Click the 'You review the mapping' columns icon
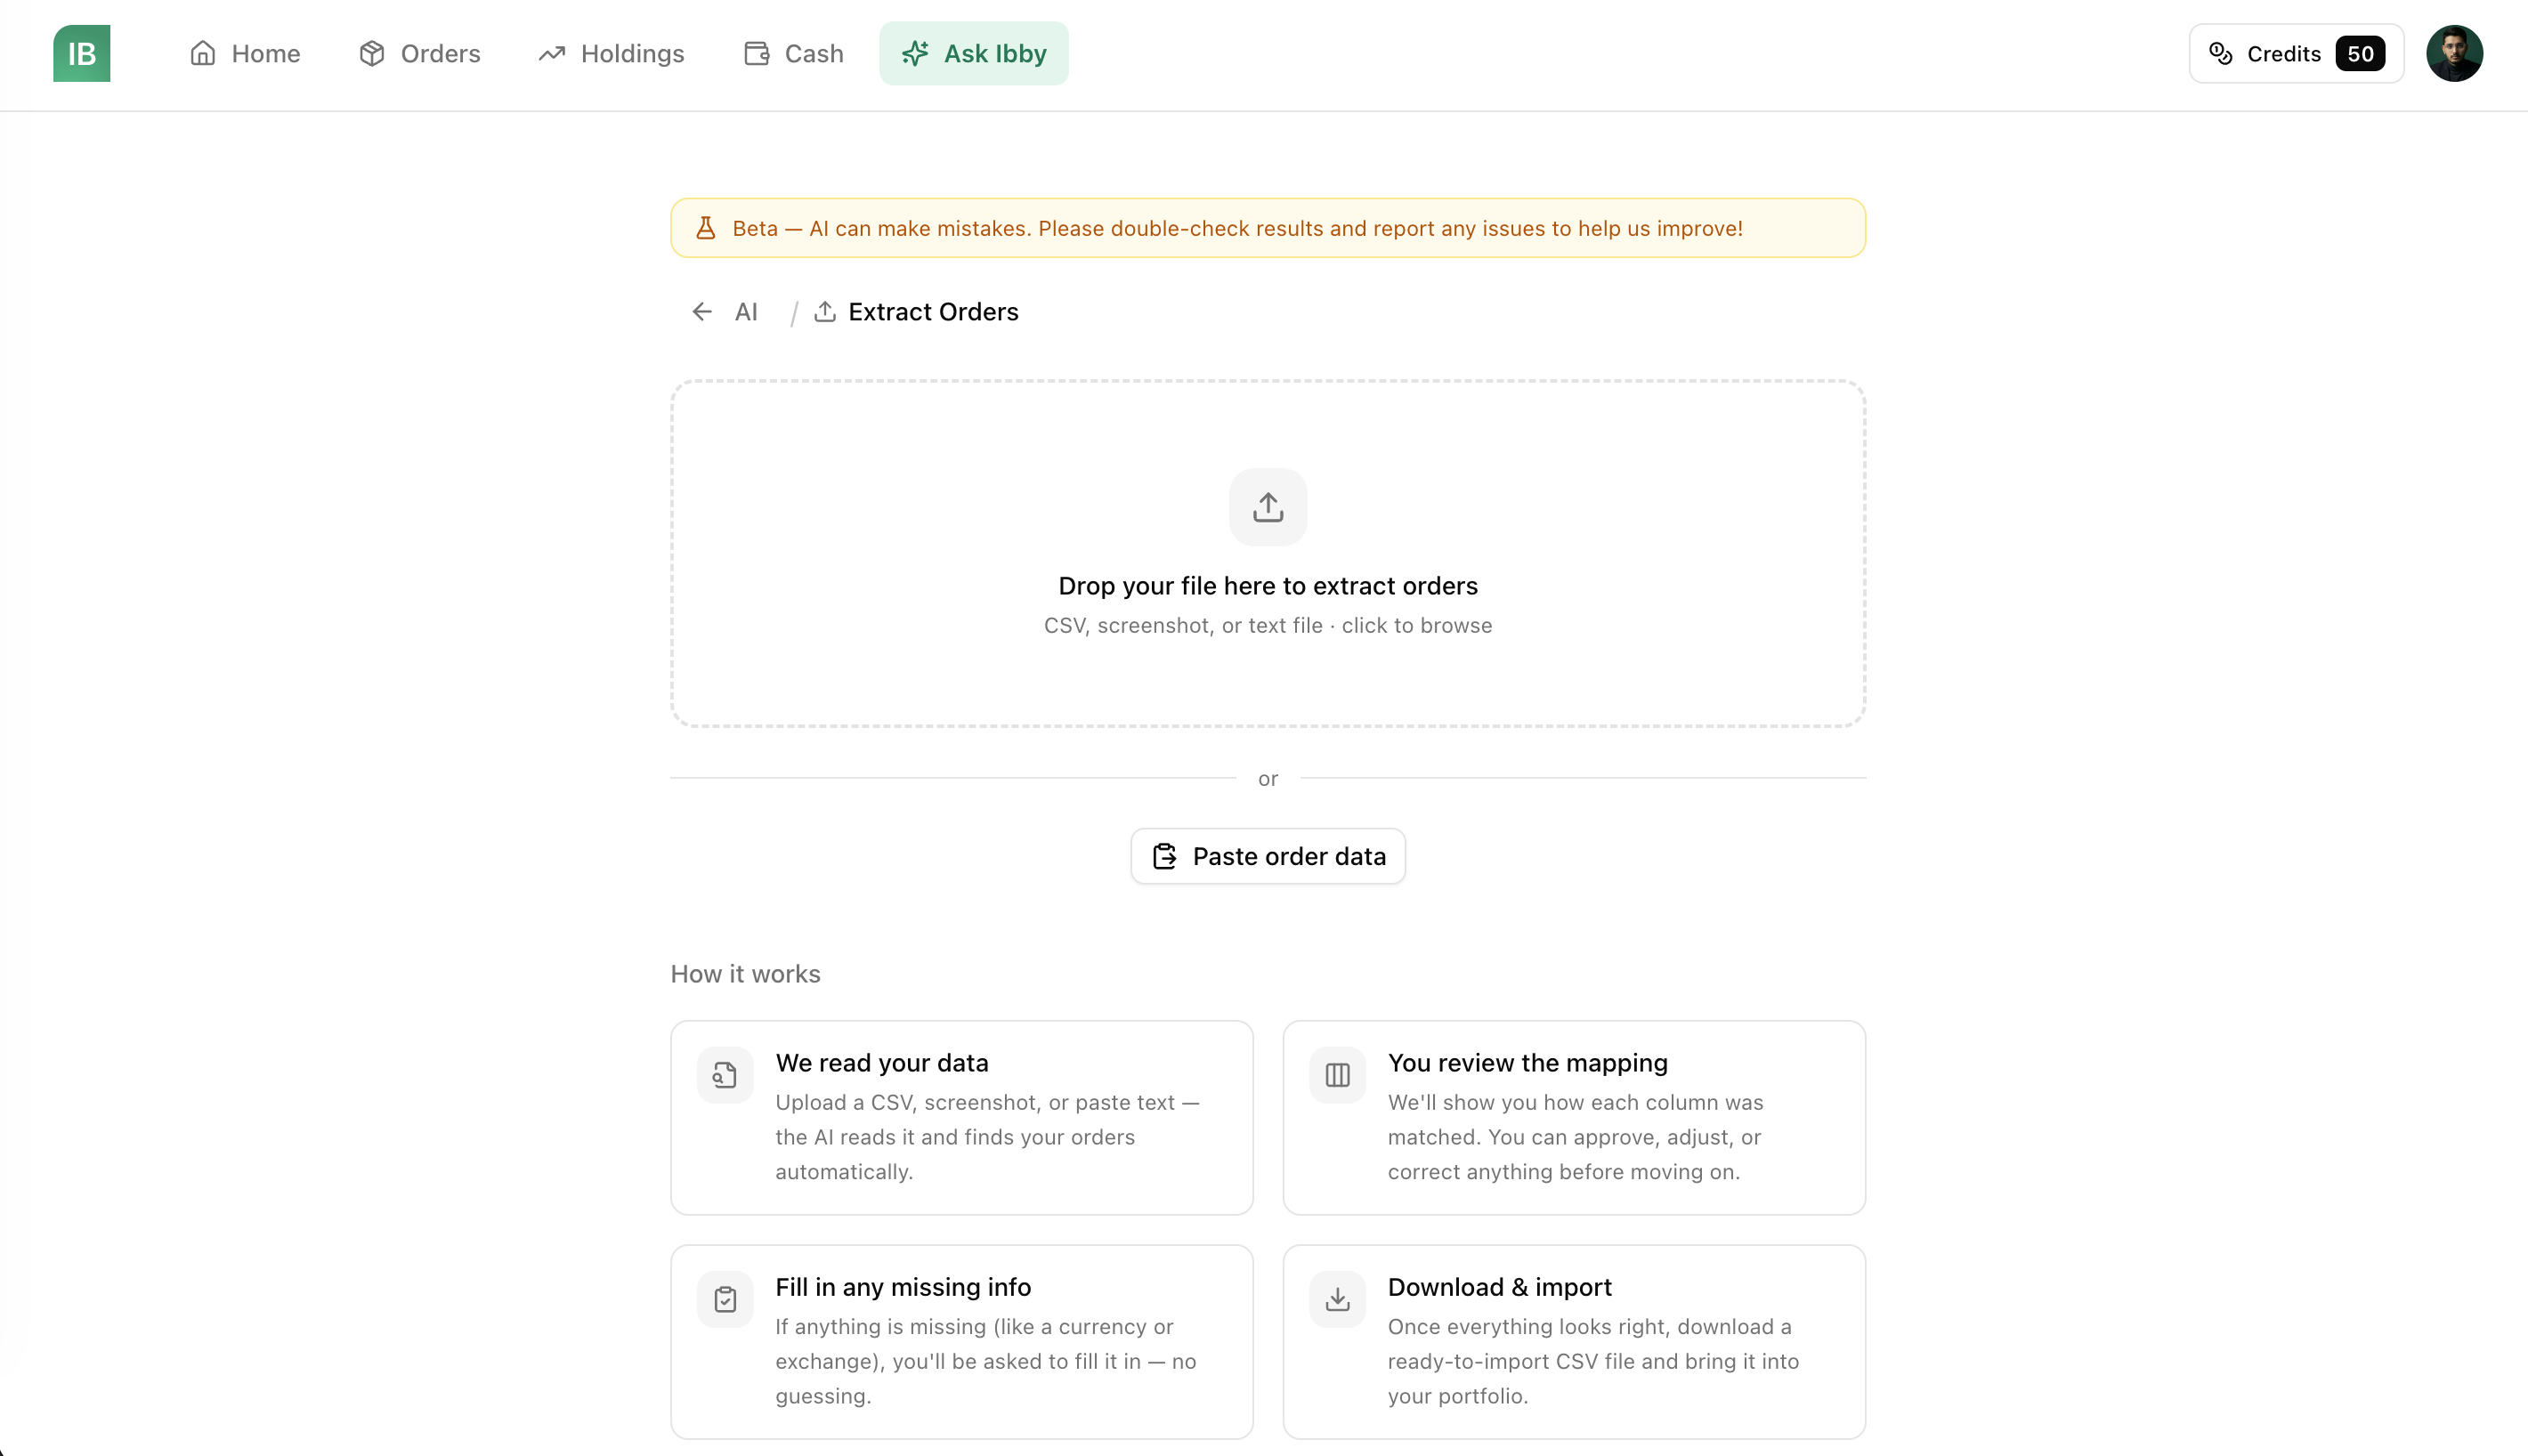 tap(1338, 1075)
